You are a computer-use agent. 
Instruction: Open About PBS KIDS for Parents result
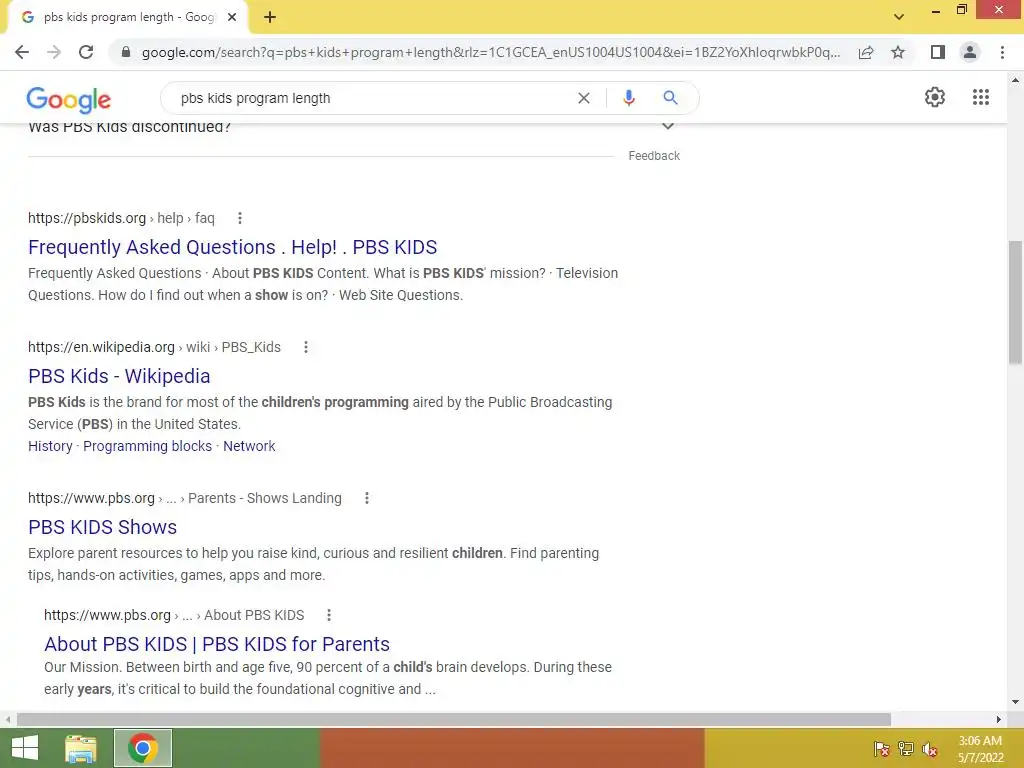217,644
